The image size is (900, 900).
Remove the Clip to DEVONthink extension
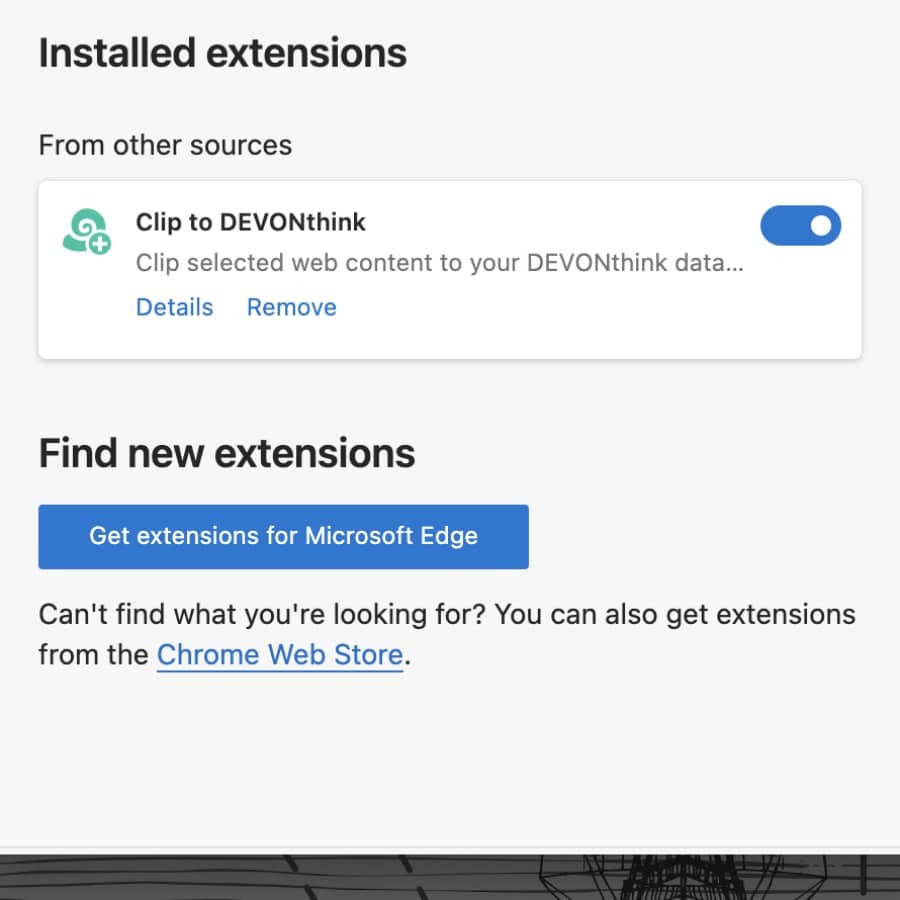pyautogui.click(x=291, y=307)
